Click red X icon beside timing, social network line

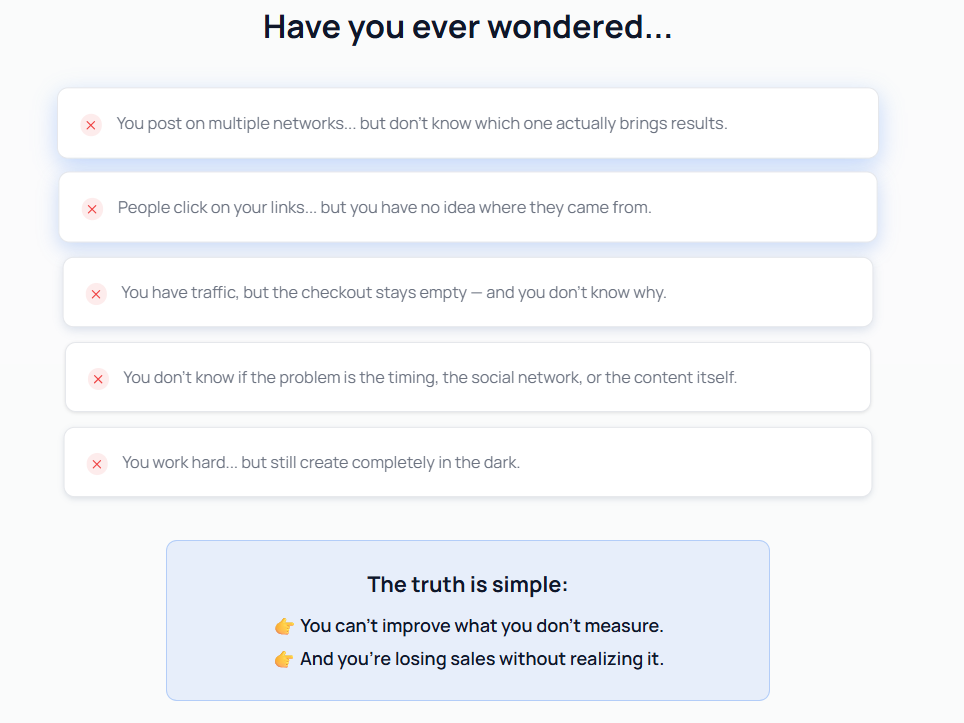coord(98,379)
